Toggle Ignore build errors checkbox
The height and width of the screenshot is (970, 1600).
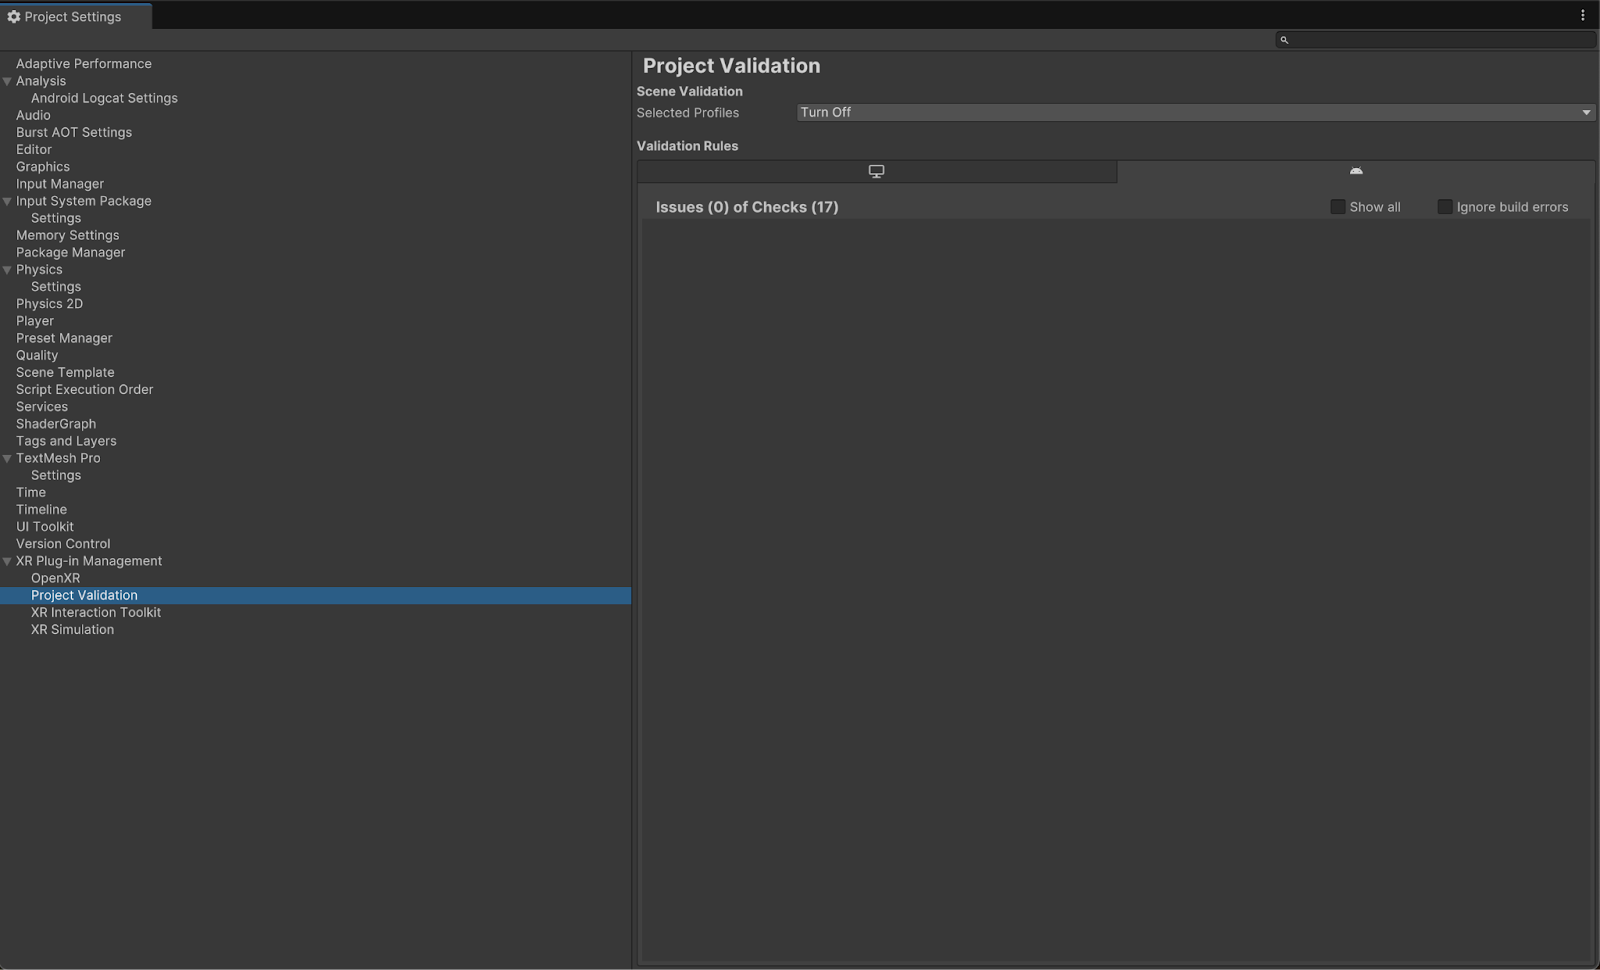1444,207
